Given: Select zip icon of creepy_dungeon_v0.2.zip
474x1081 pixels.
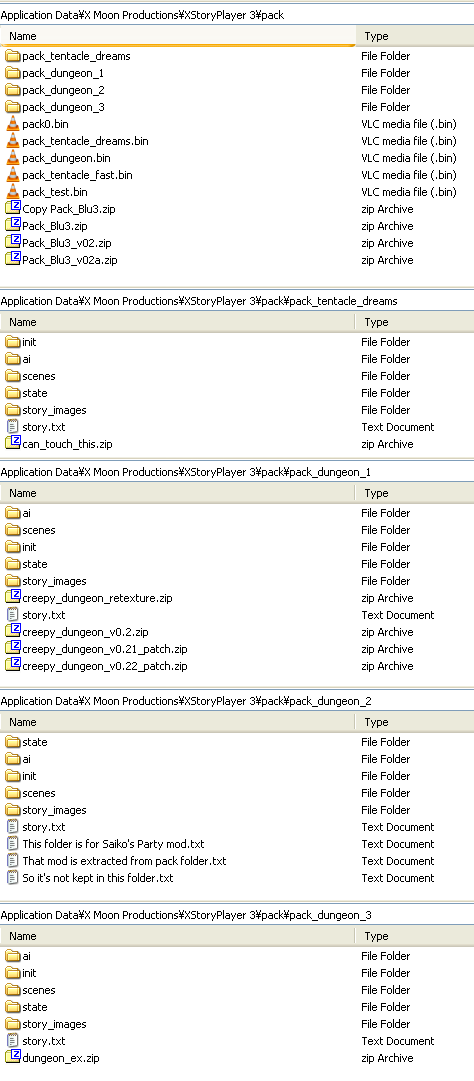Looking at the screenshot, I should coord(12,631).
